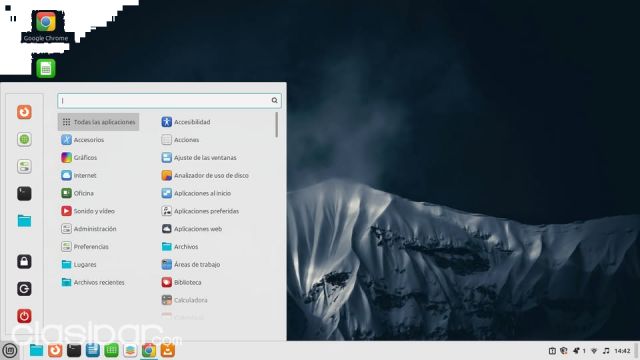Lock the screen using the padlock icon
640x360 pixels.
coord(24,262)
